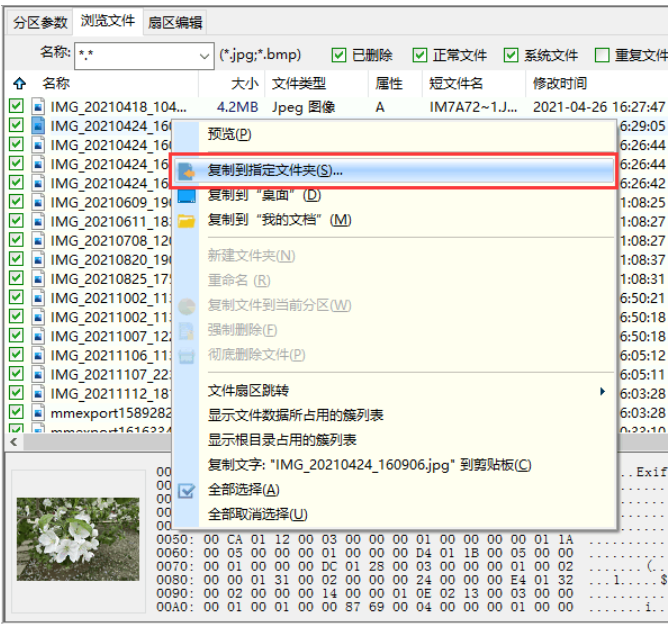The width and height of the screenshot is (672, 624).
Task: Click the left arrow of horizontal scrollbar
Action: [x=15, y=441]
